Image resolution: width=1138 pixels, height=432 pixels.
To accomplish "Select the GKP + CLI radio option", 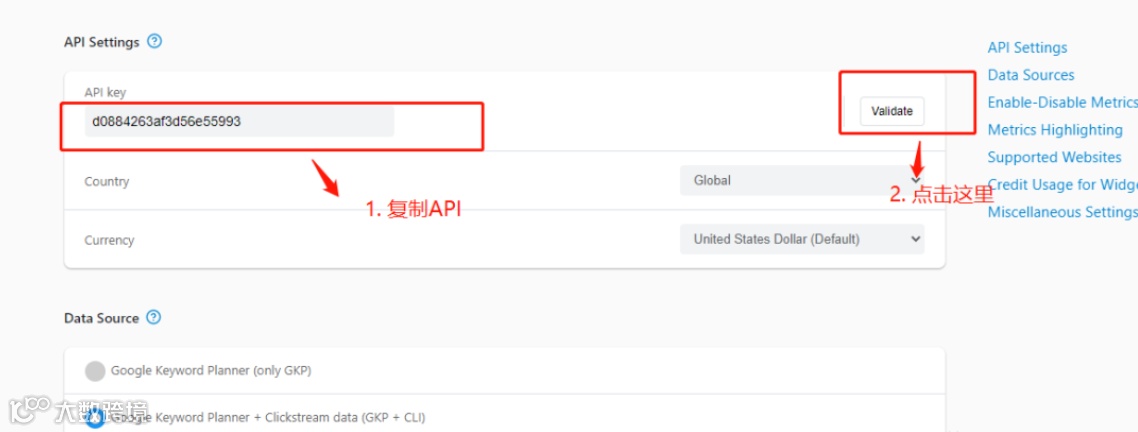I will pyautogui.click(x=95, y=419).
